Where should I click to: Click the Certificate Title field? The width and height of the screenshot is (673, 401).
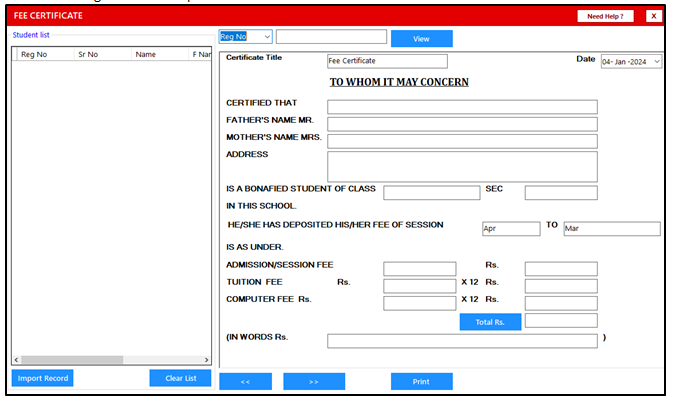(x=387, y=61)
